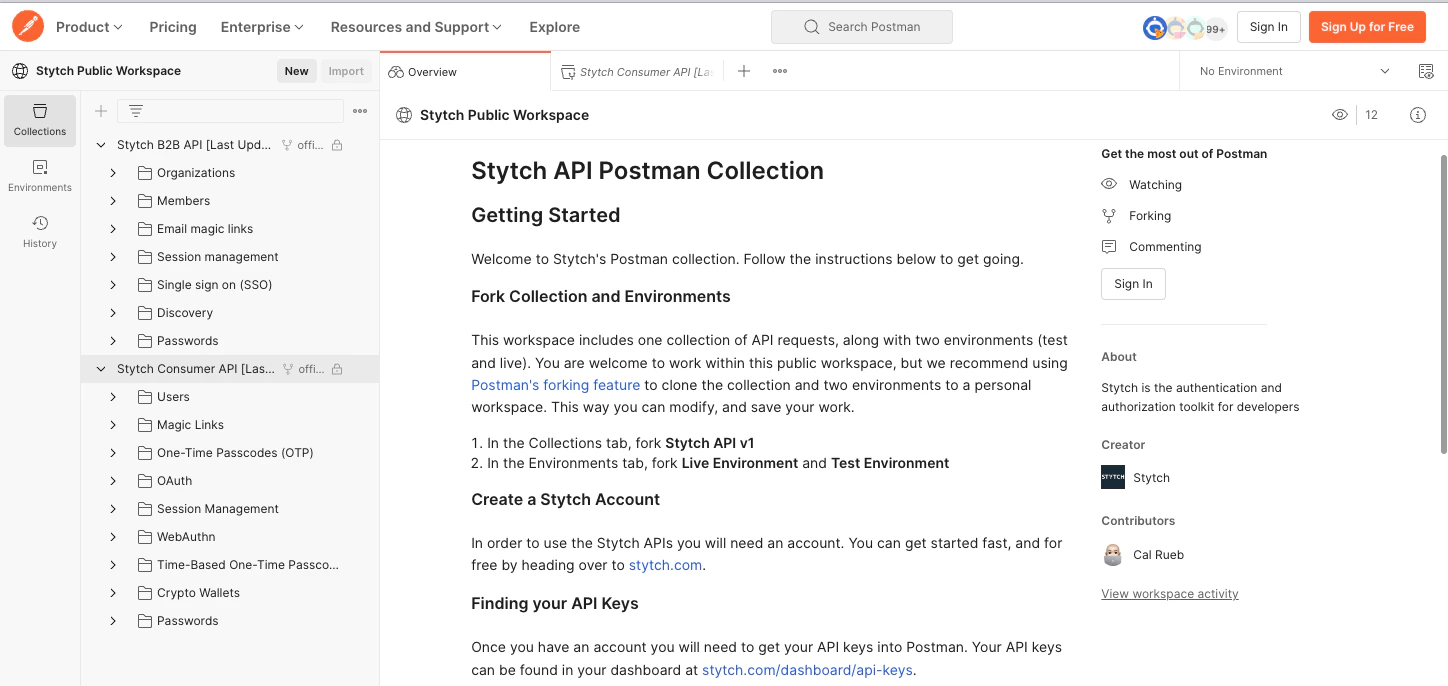Expand the OAuth folder
Image resolution: width=1448 pixels, height=686 pixels.
click(113, 481)
